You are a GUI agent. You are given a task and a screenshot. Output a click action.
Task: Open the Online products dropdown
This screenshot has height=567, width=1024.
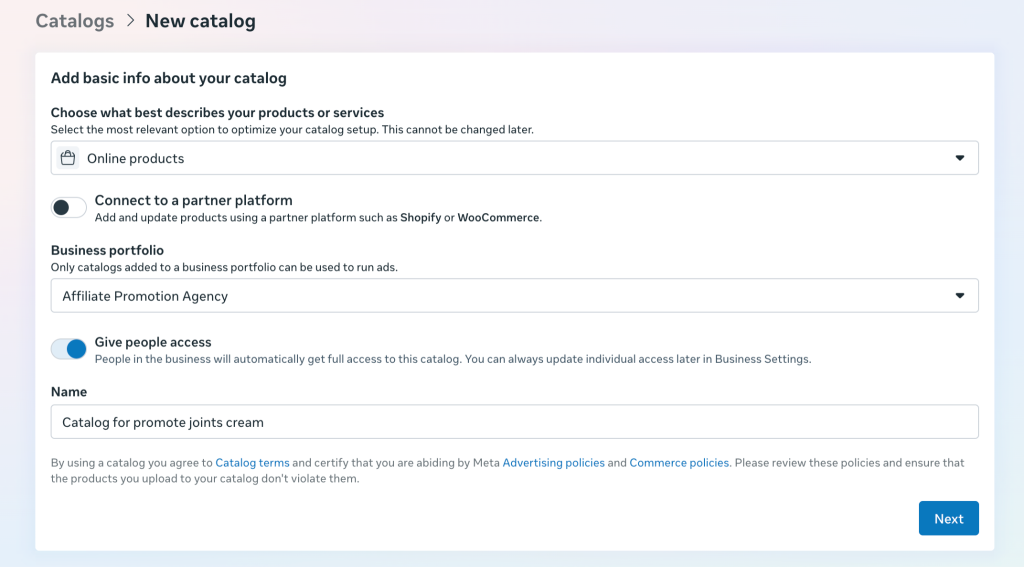point(515,158)
